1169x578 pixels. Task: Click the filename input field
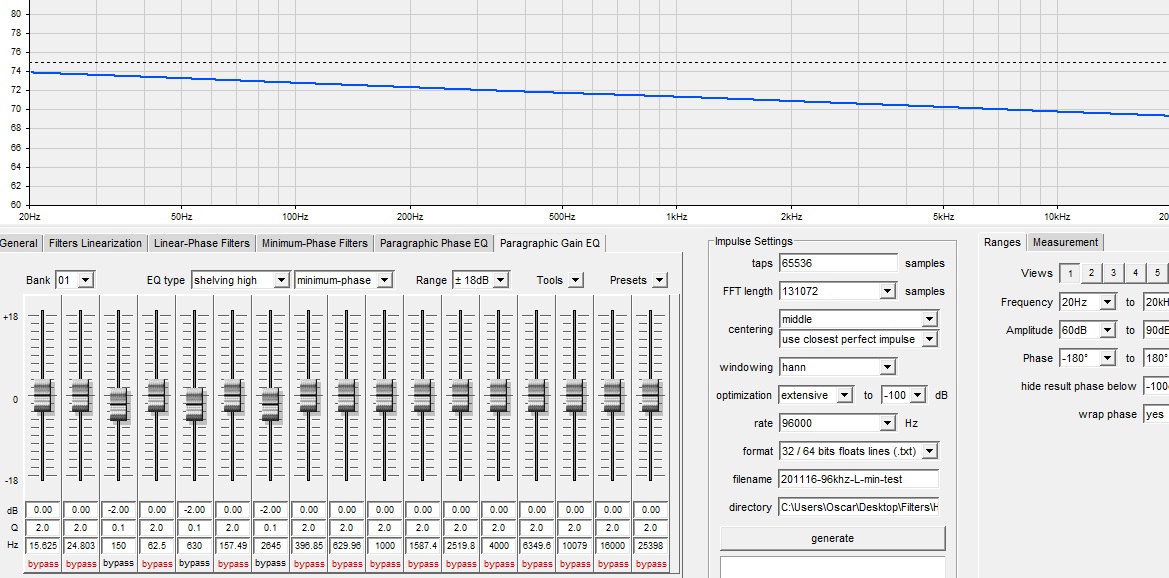point(858,479)
